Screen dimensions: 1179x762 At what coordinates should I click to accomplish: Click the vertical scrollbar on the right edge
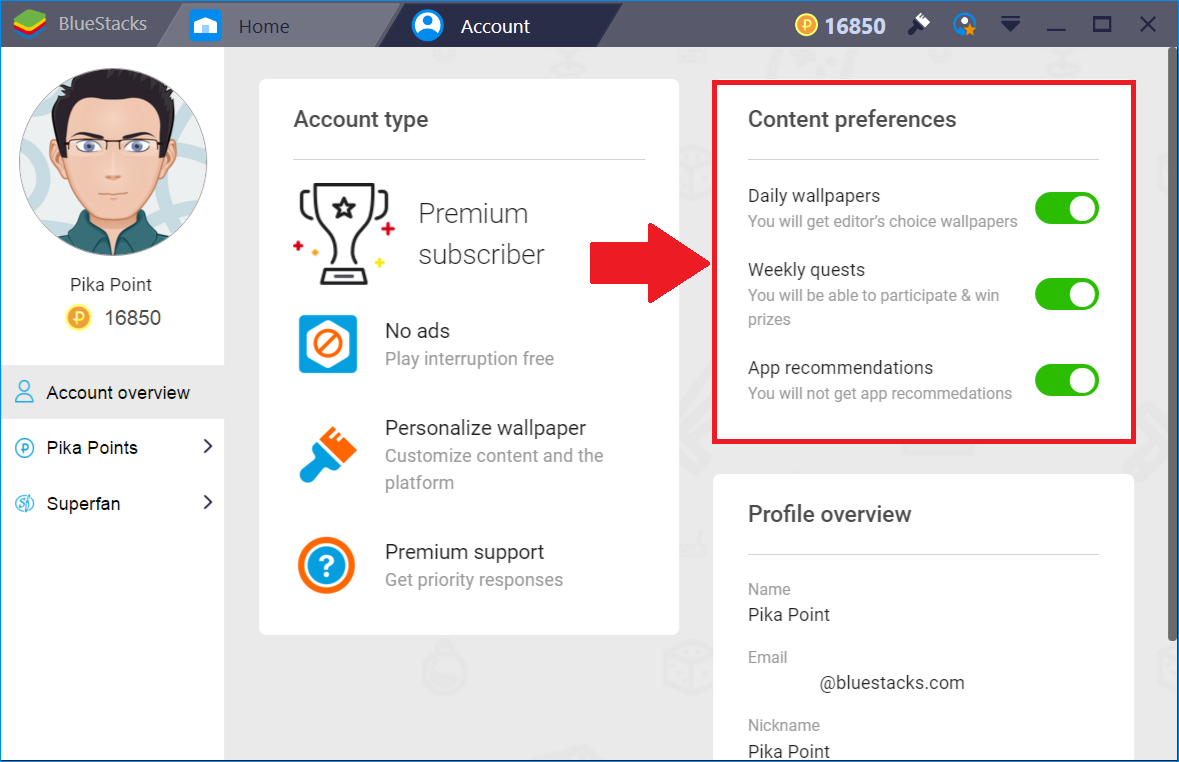point(1172,346)
